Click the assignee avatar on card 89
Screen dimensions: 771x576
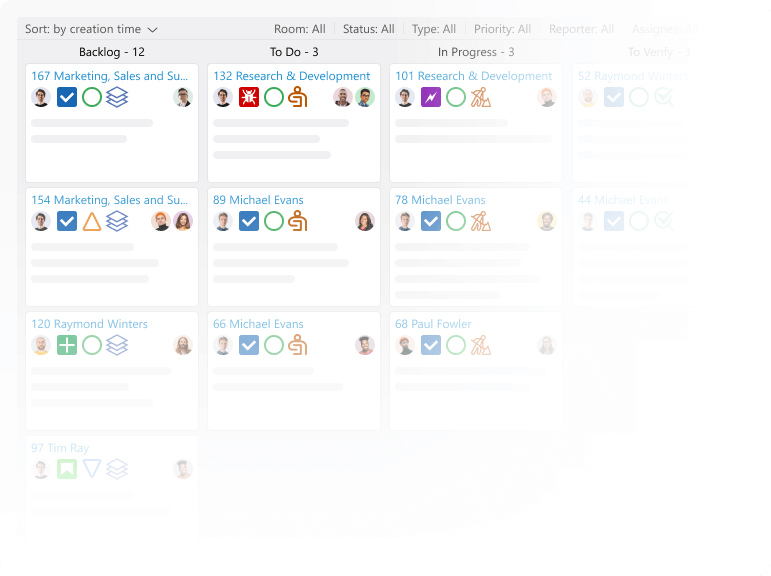[365, 221]
